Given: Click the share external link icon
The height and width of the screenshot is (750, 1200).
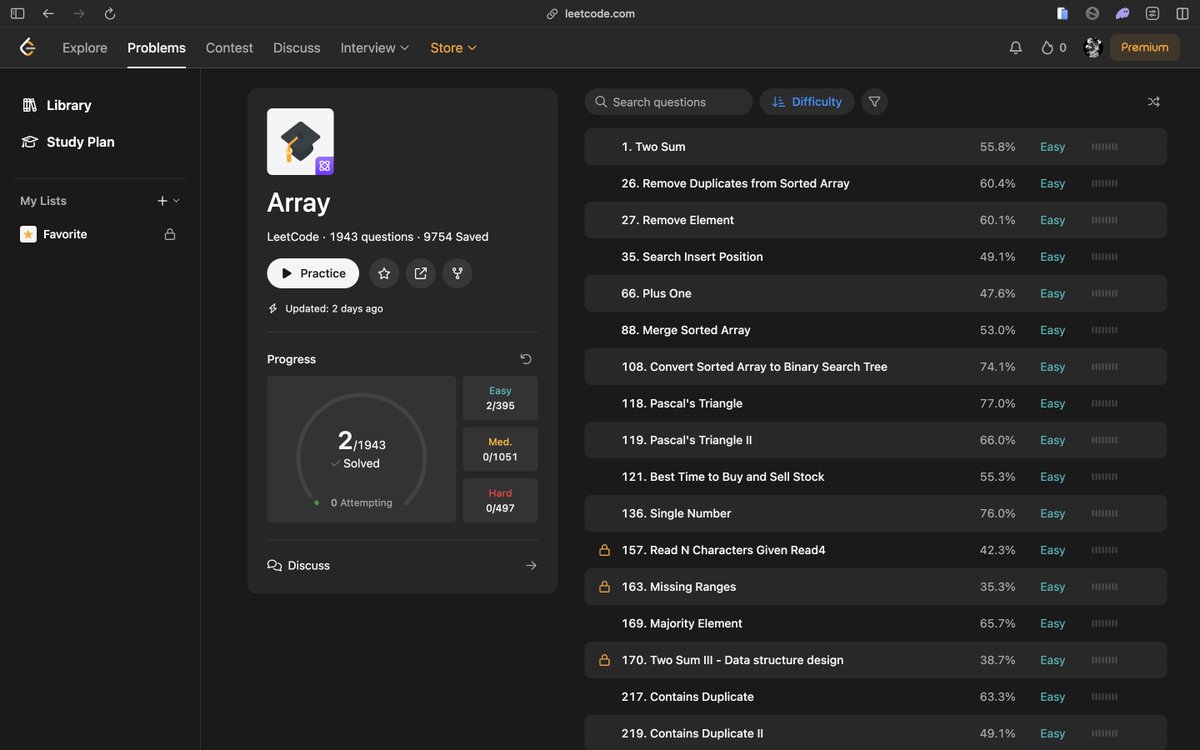Looking at the screenshot, I should coord(421,273).
